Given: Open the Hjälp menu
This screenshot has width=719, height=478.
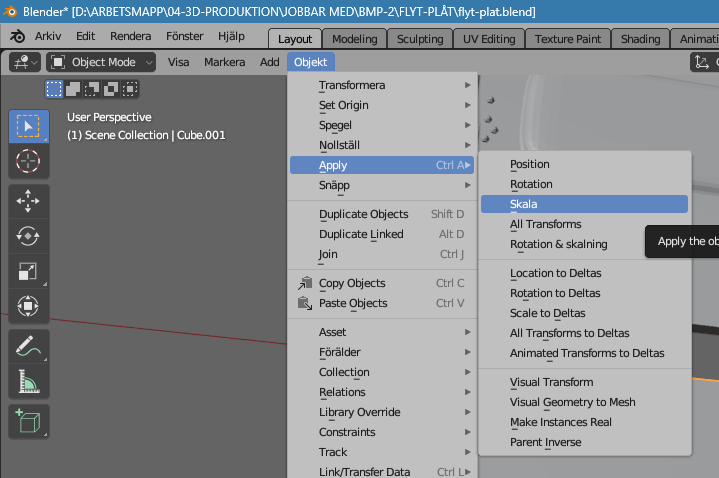Looking at the screenshot, I should (x=231, y=36).
